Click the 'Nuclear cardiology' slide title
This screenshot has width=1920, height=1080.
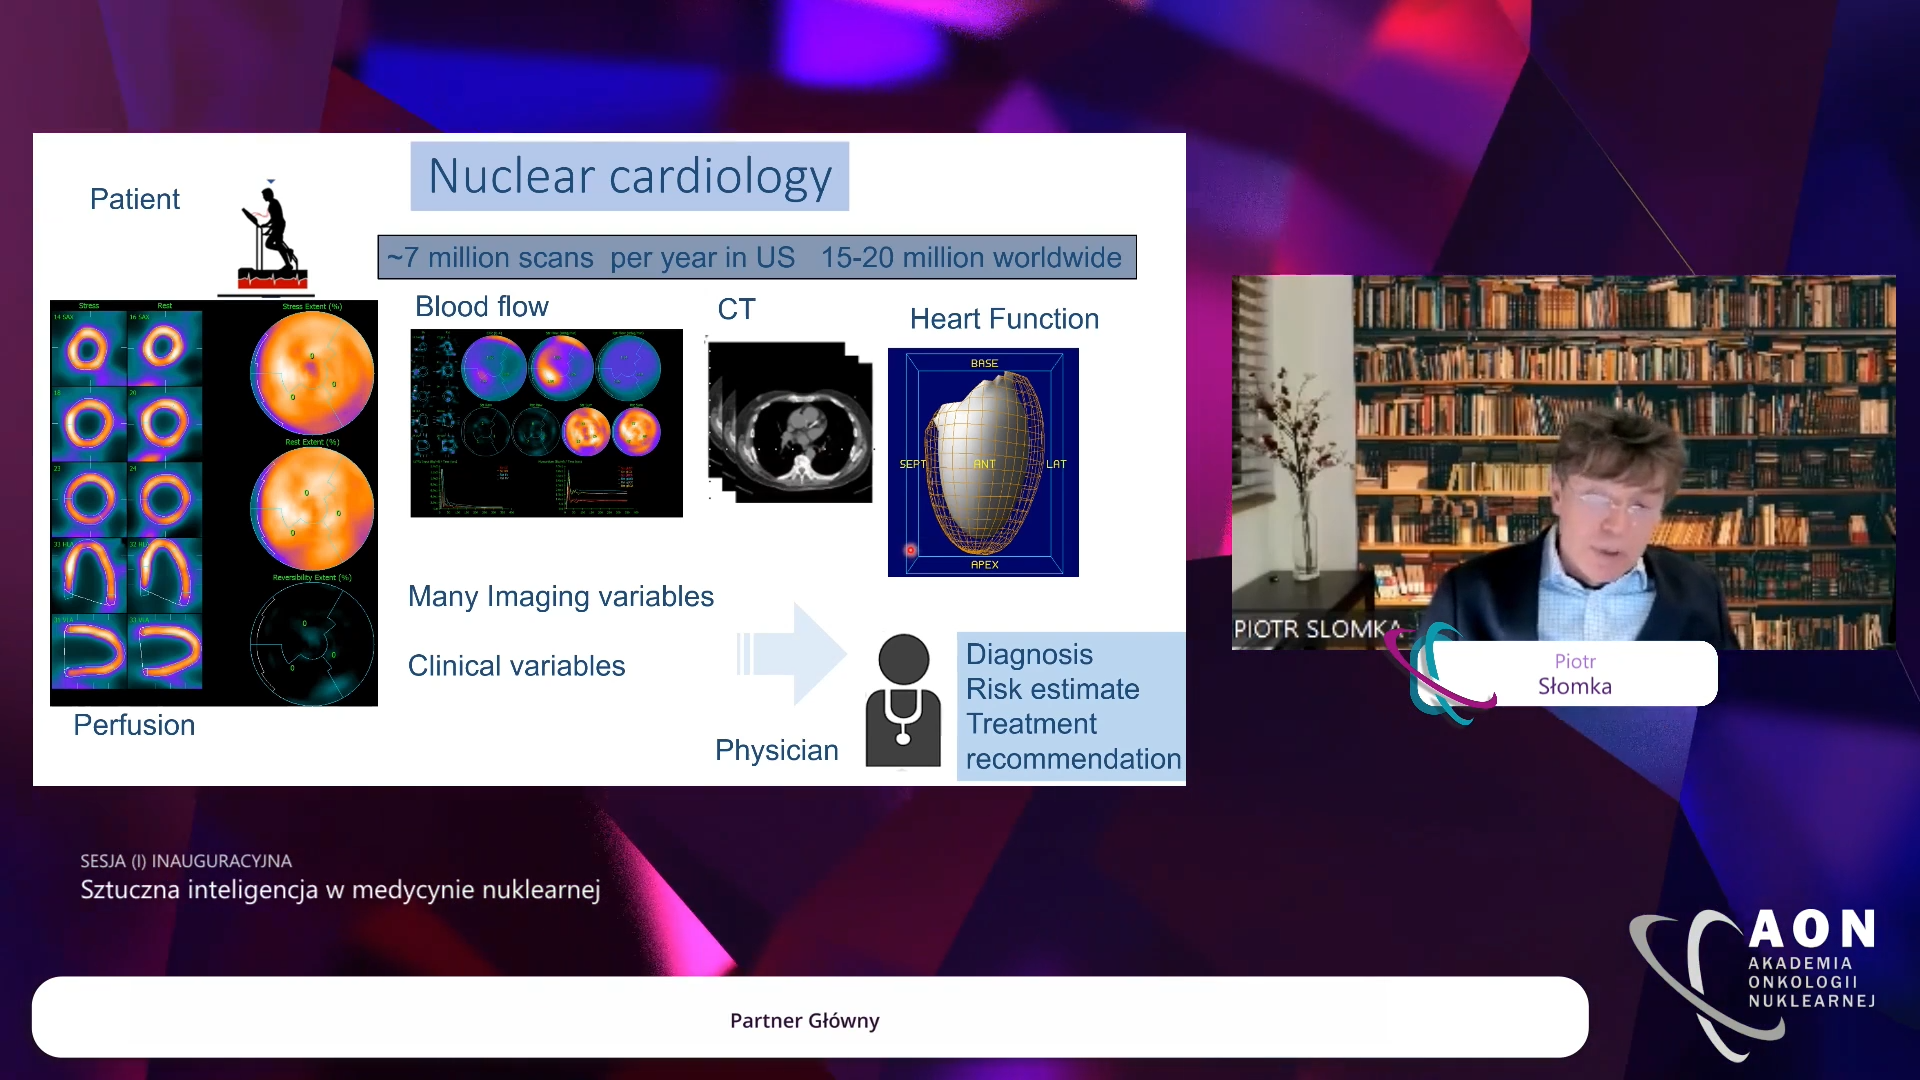[x=630, y=176]
